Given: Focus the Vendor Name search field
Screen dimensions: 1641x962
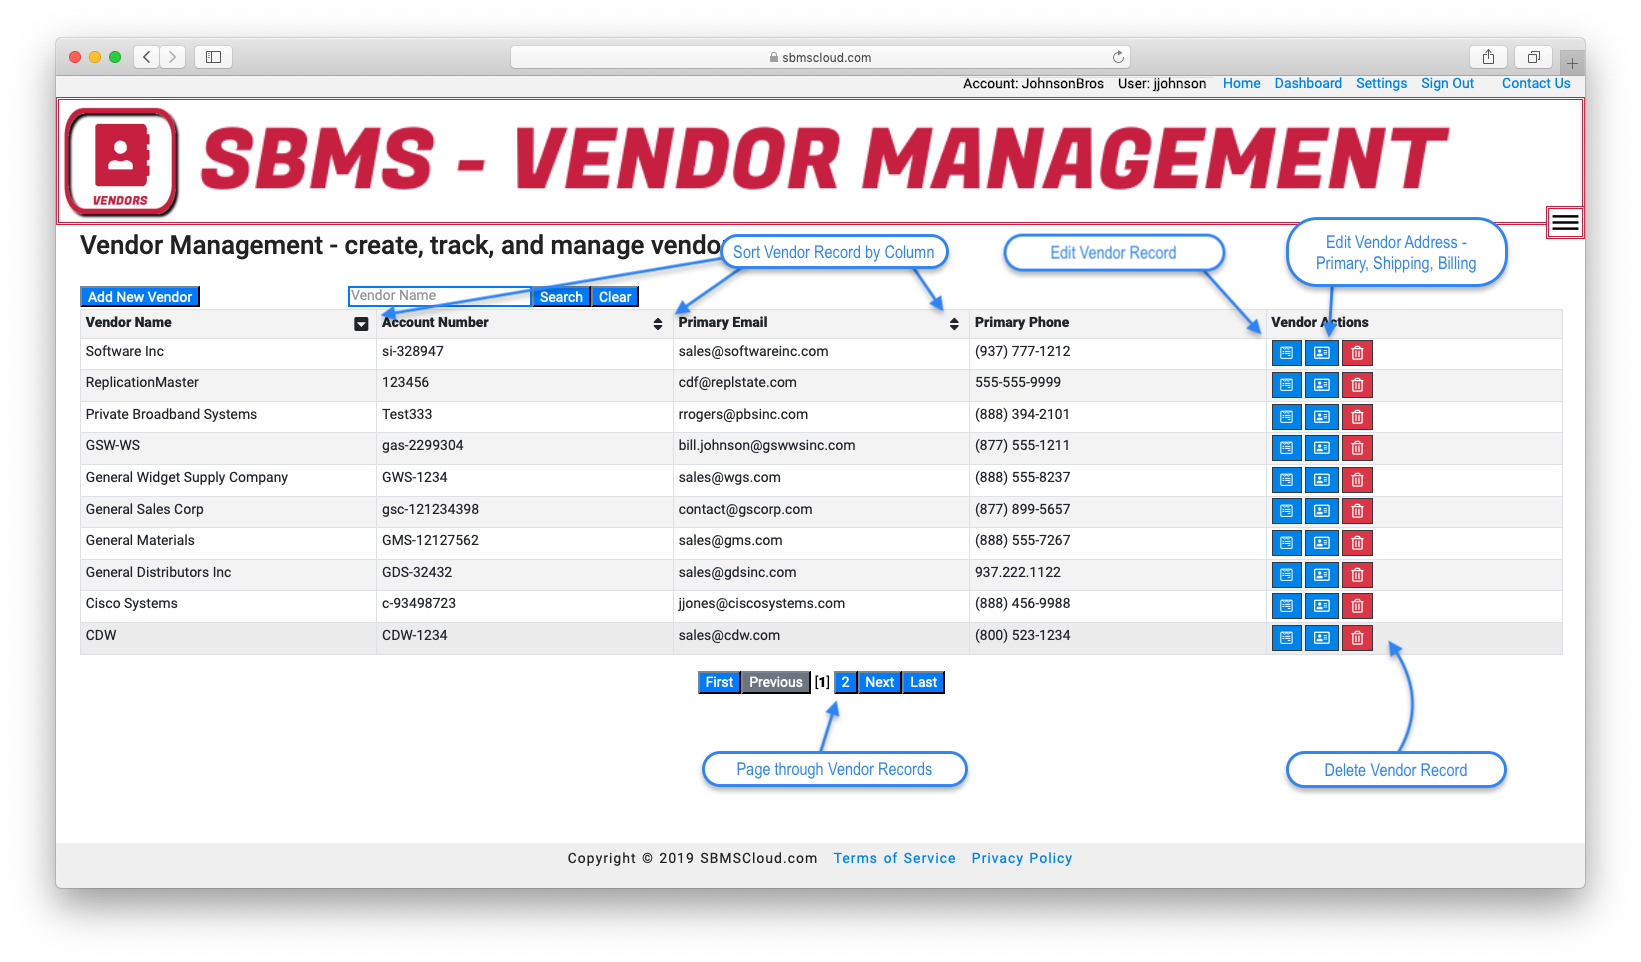Looking at the screenshot, I should [439, 296].
